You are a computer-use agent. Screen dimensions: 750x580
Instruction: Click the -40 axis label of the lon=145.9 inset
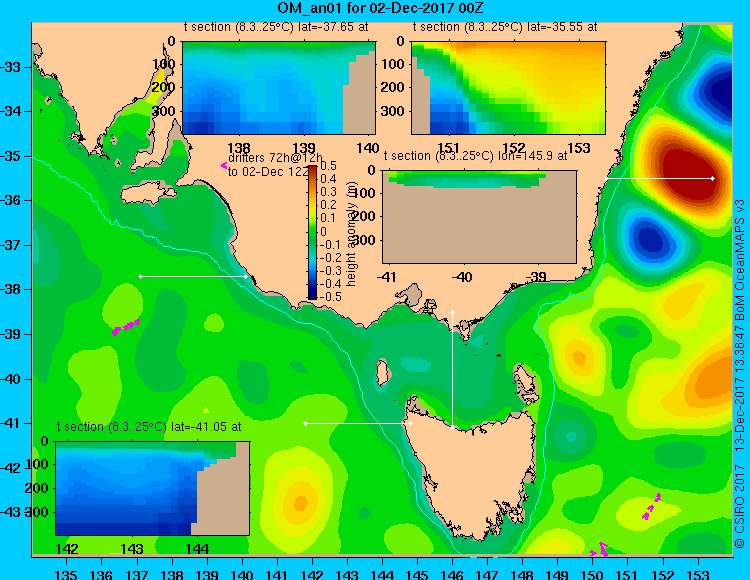pyautogui.click(x=462, y=277)
